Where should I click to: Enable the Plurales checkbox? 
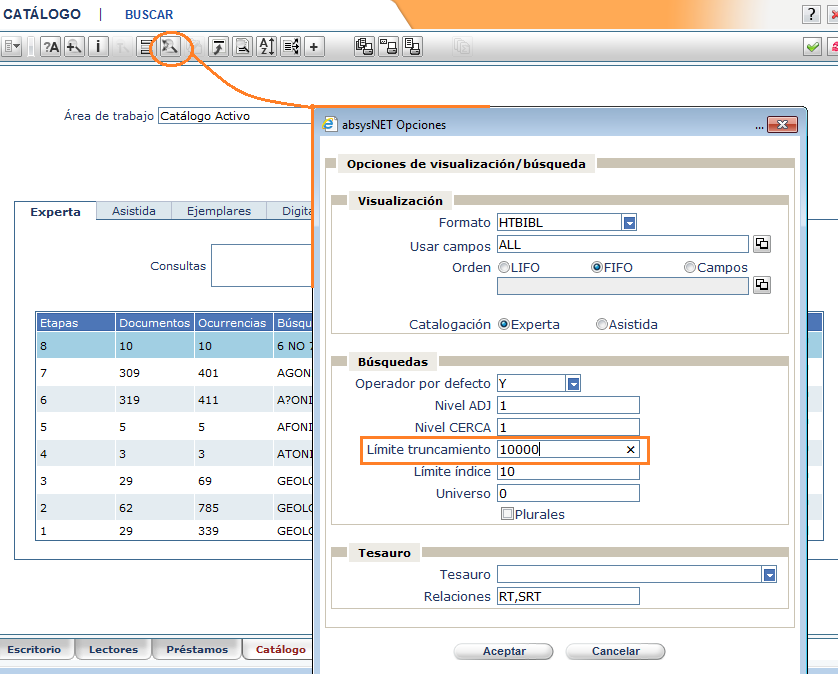(x=507, y=514)
